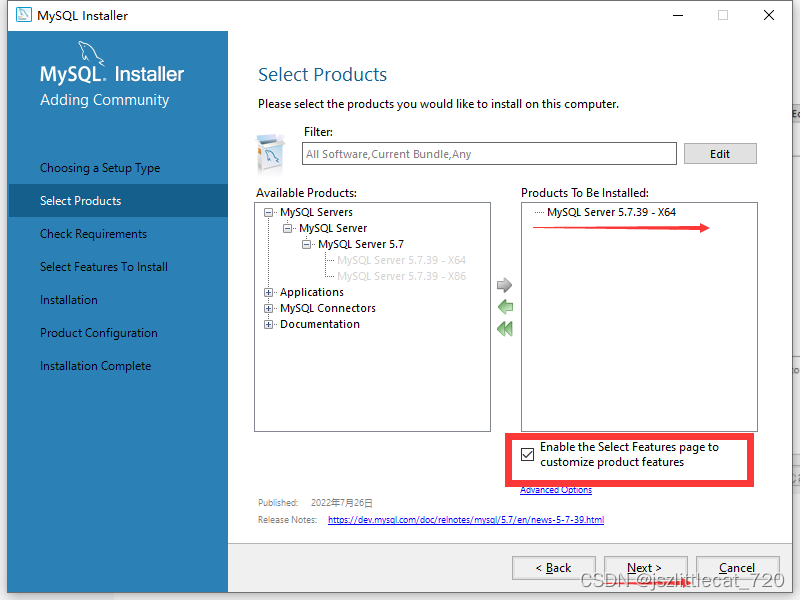Image resolution: width=800 pixels, height=600 pixels.
Task: Click the Edit filter button
Action: pos(720,154)
